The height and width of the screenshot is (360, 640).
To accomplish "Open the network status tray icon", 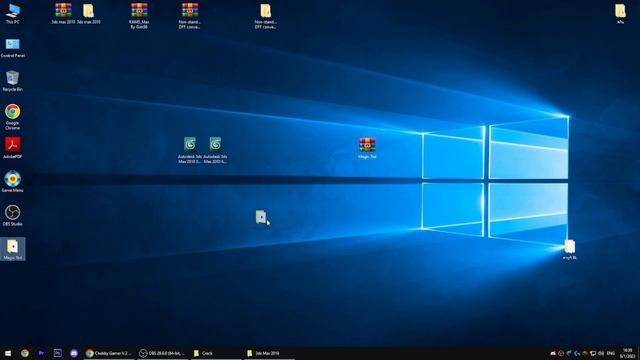I will coord(593,353).
